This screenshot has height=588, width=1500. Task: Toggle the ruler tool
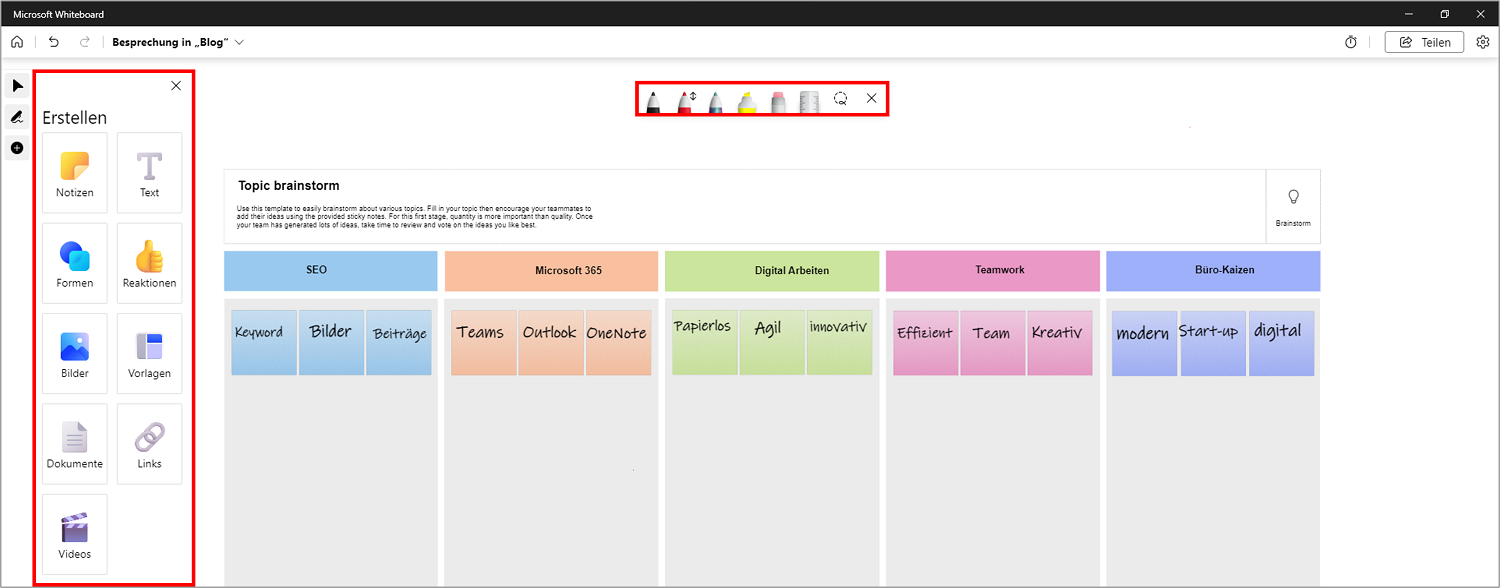coord(810,101)
